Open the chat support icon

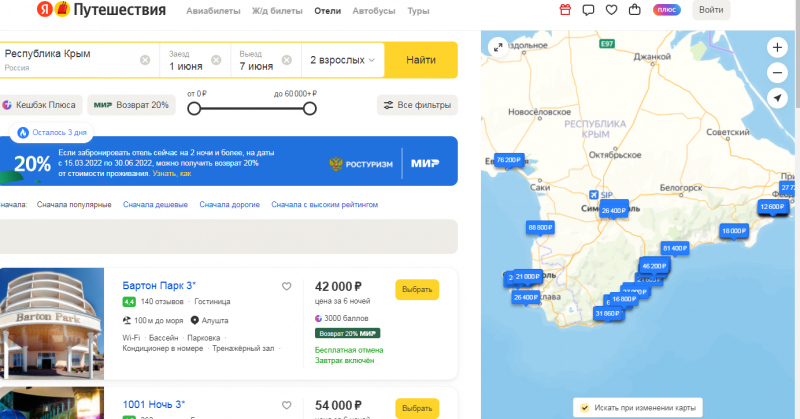(x=588, y=10)
